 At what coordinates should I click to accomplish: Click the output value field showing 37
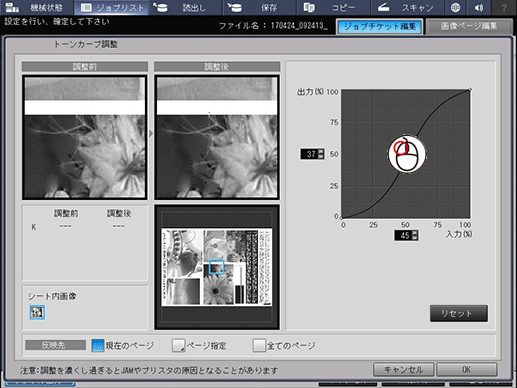click(x=309, y=154)
